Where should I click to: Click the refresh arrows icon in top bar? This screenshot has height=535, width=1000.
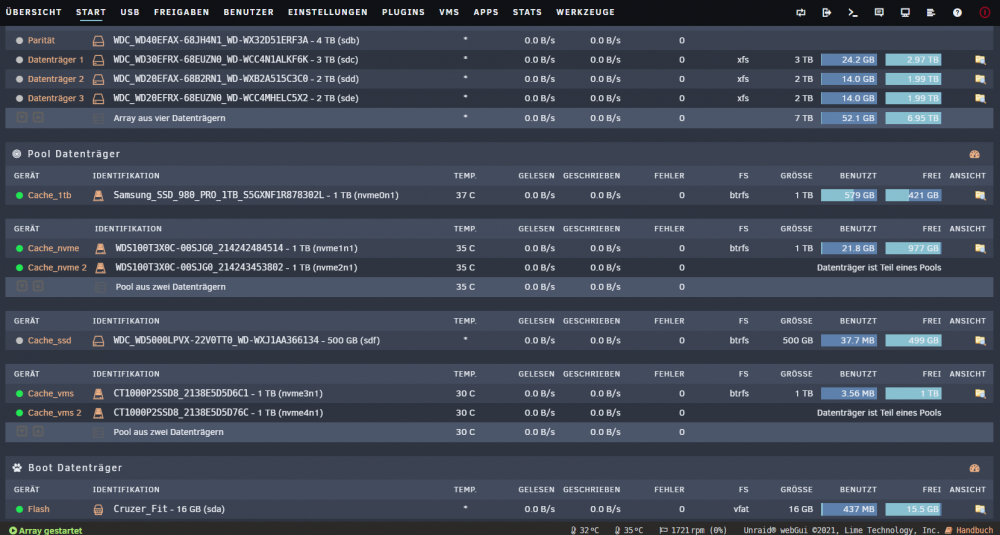[x=800, y=13]
